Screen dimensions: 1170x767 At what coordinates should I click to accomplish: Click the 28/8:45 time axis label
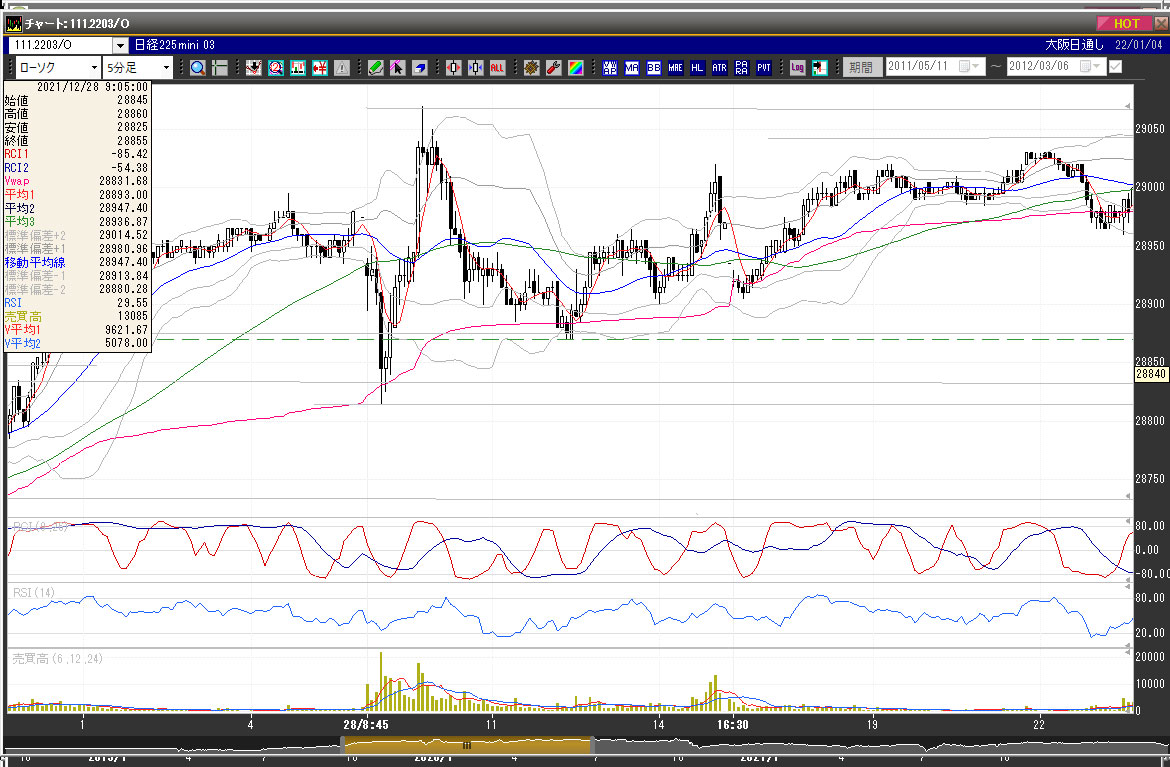click(x=366, y=724)
